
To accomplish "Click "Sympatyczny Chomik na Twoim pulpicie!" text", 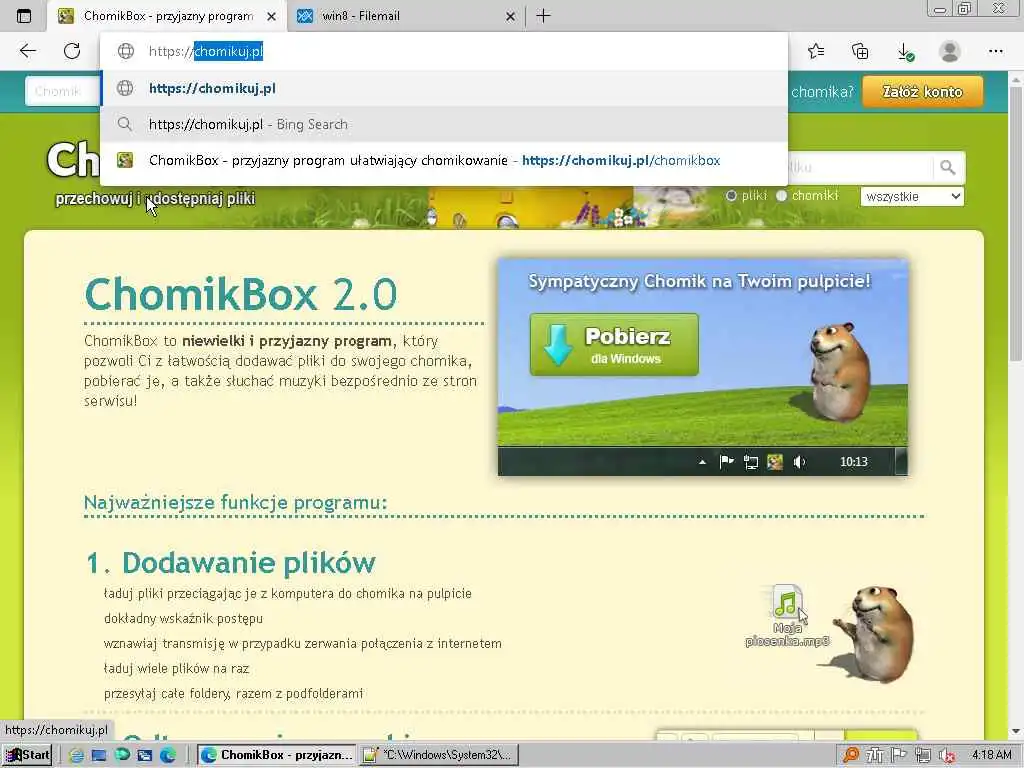I will click(x=699, y=281).
